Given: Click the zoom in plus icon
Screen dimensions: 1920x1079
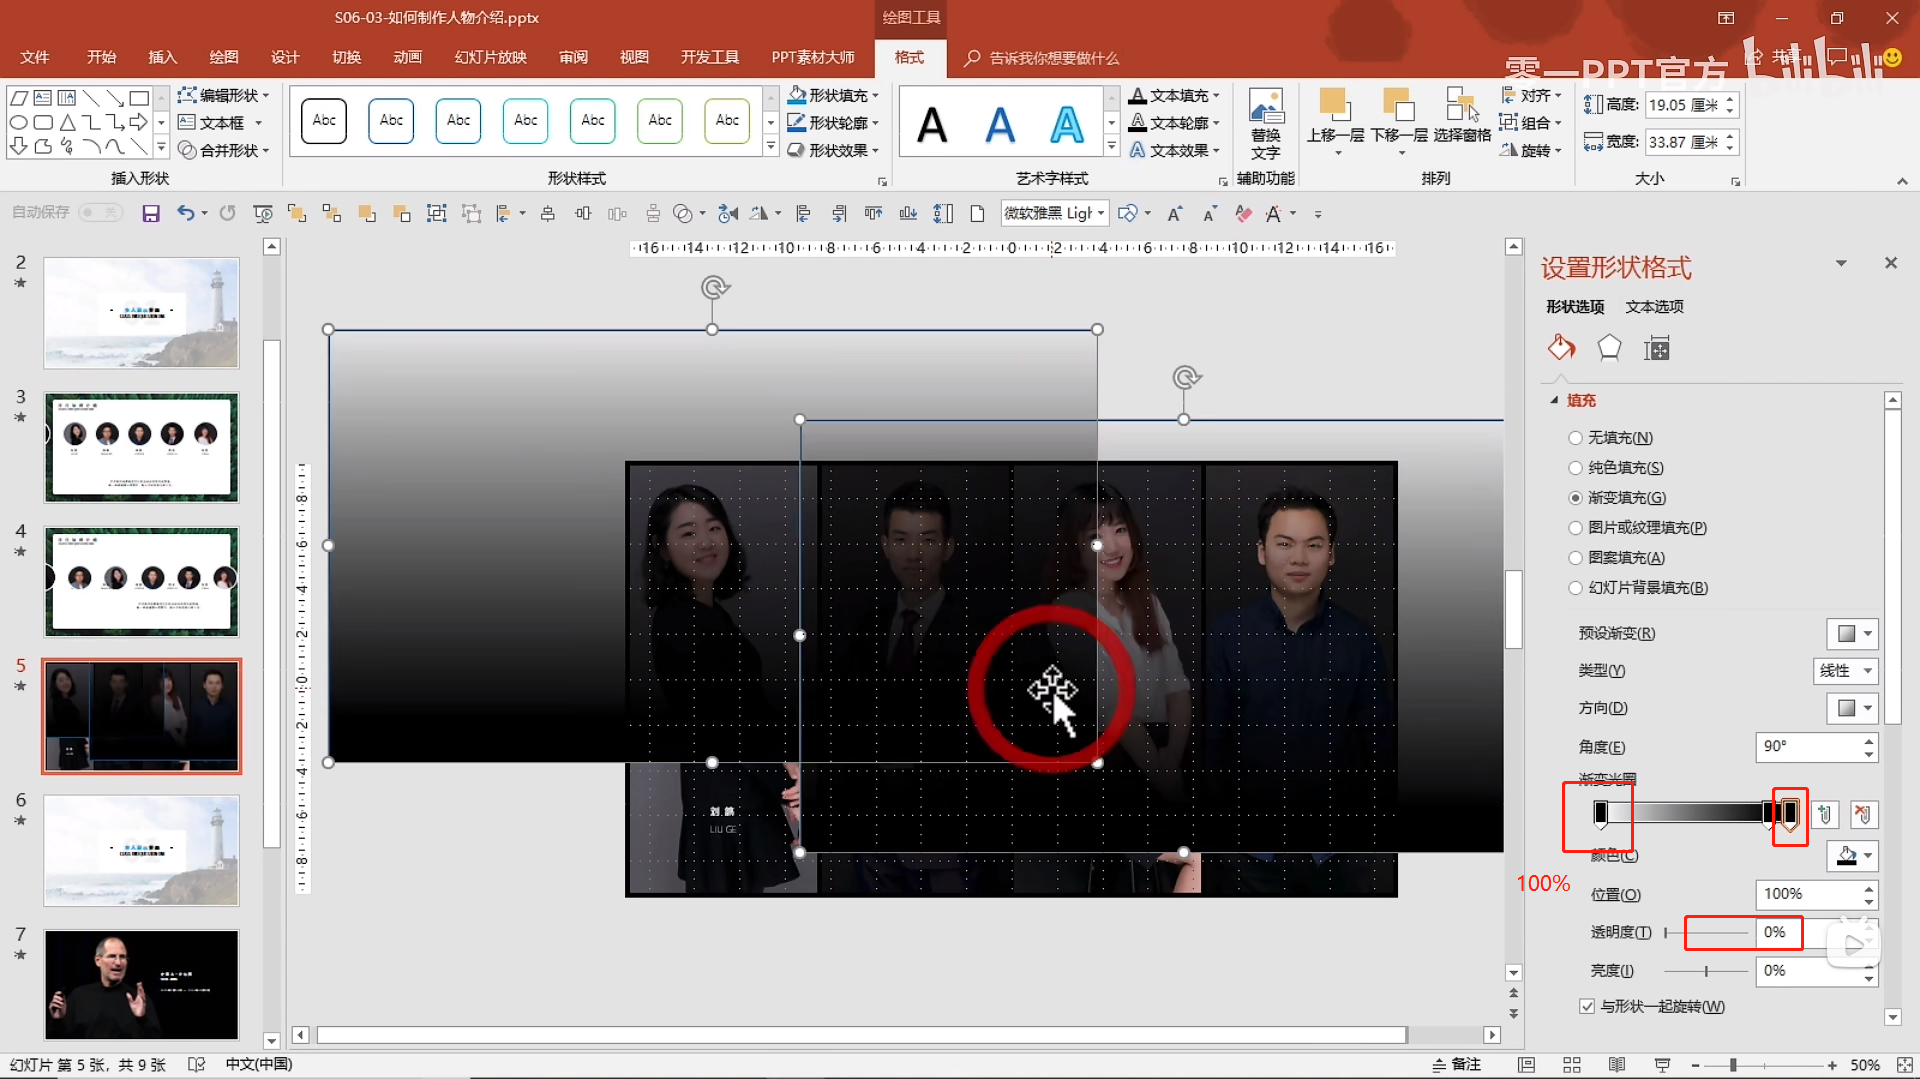Looking at the screenshot, I should coord(1832,1065).
